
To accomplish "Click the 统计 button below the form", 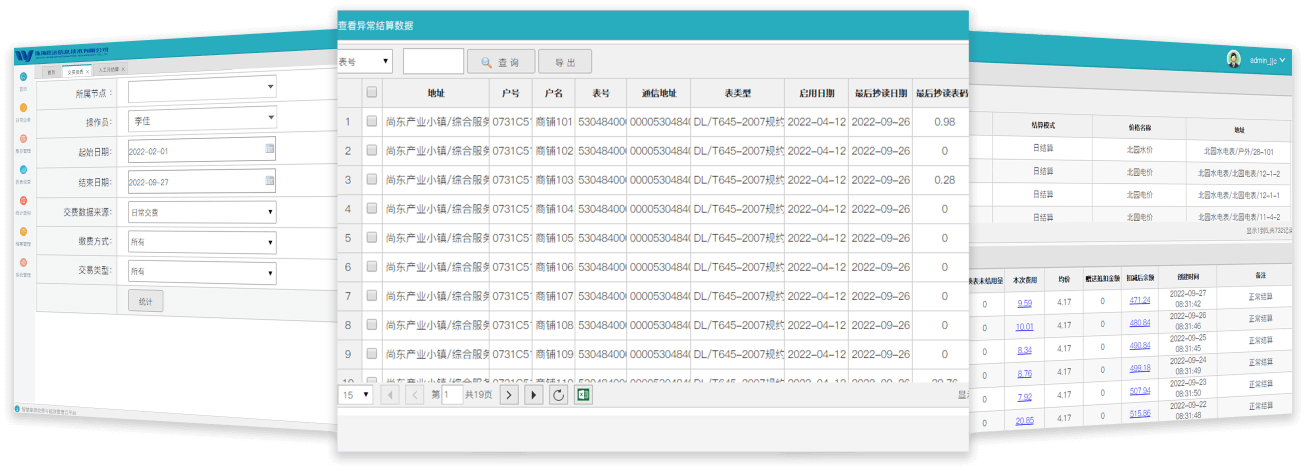I will click(x=146, y=300).
